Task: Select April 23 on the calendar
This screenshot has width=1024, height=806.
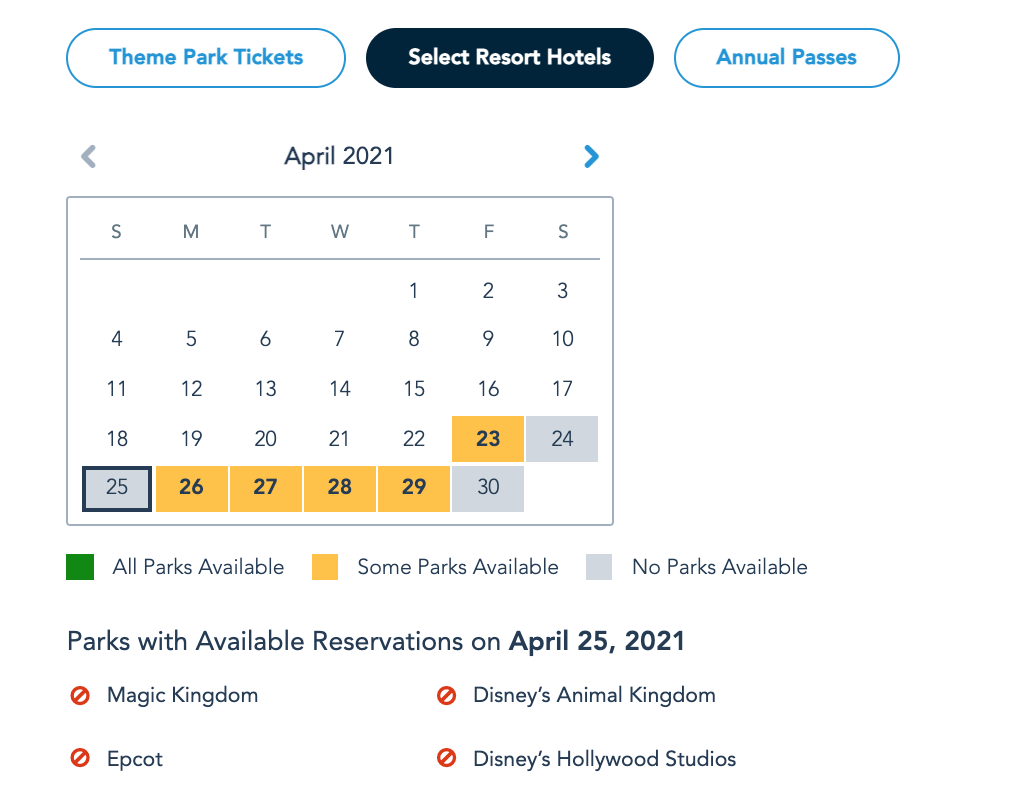Action: [488, 439]
